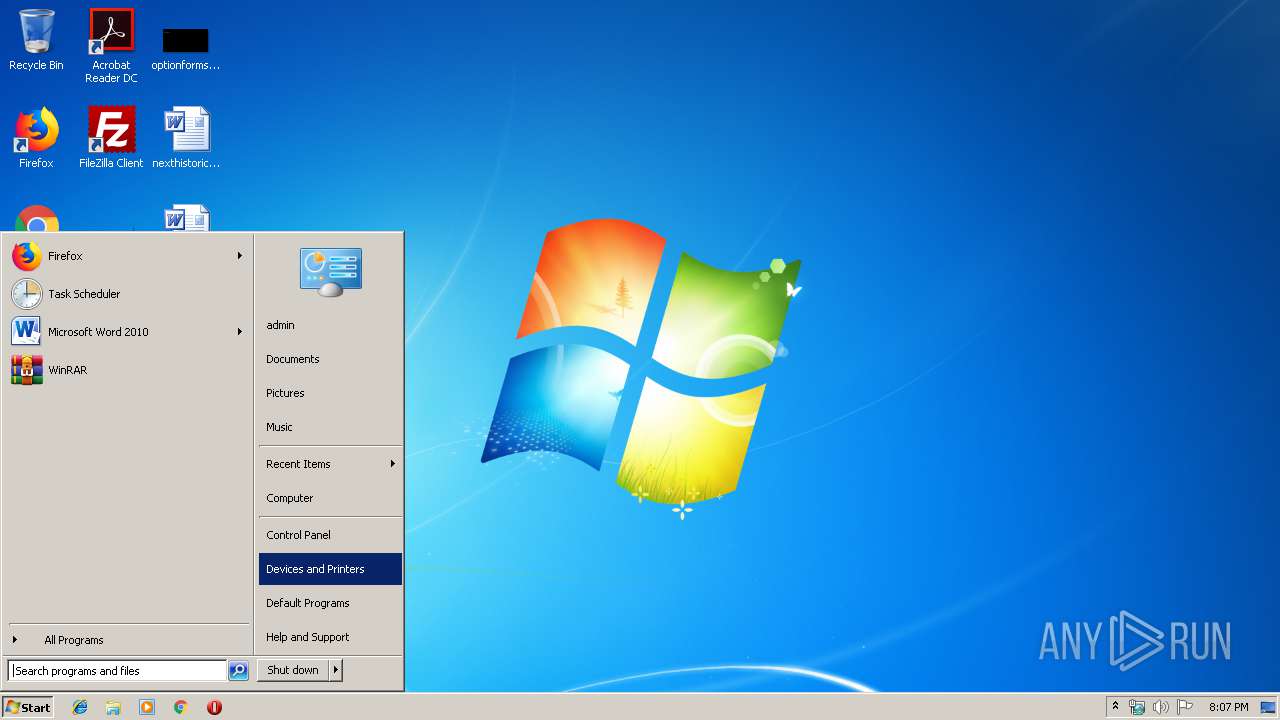Open Internet Explorer from the taskbar
Viewport: 1280px width, 720px height.
pos(80,707)
